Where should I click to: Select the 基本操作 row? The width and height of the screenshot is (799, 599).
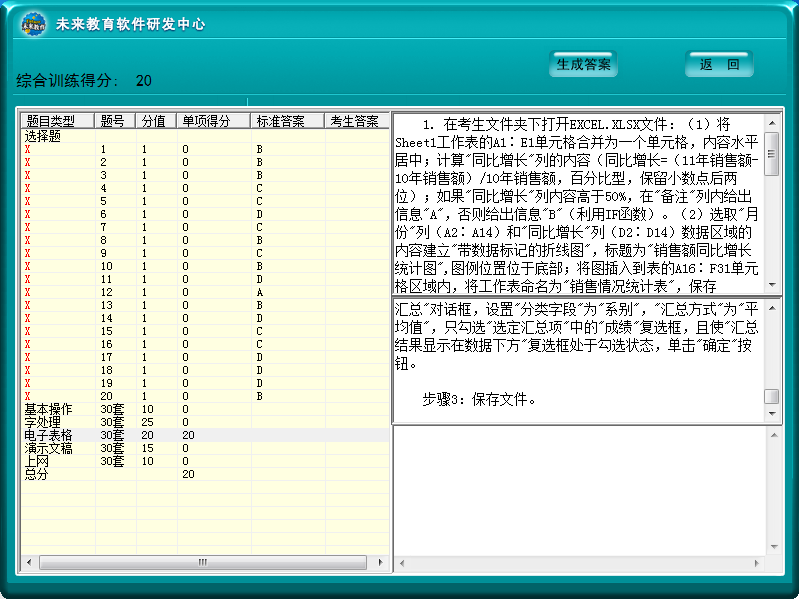pyautogui.click(x=205, y=409)
